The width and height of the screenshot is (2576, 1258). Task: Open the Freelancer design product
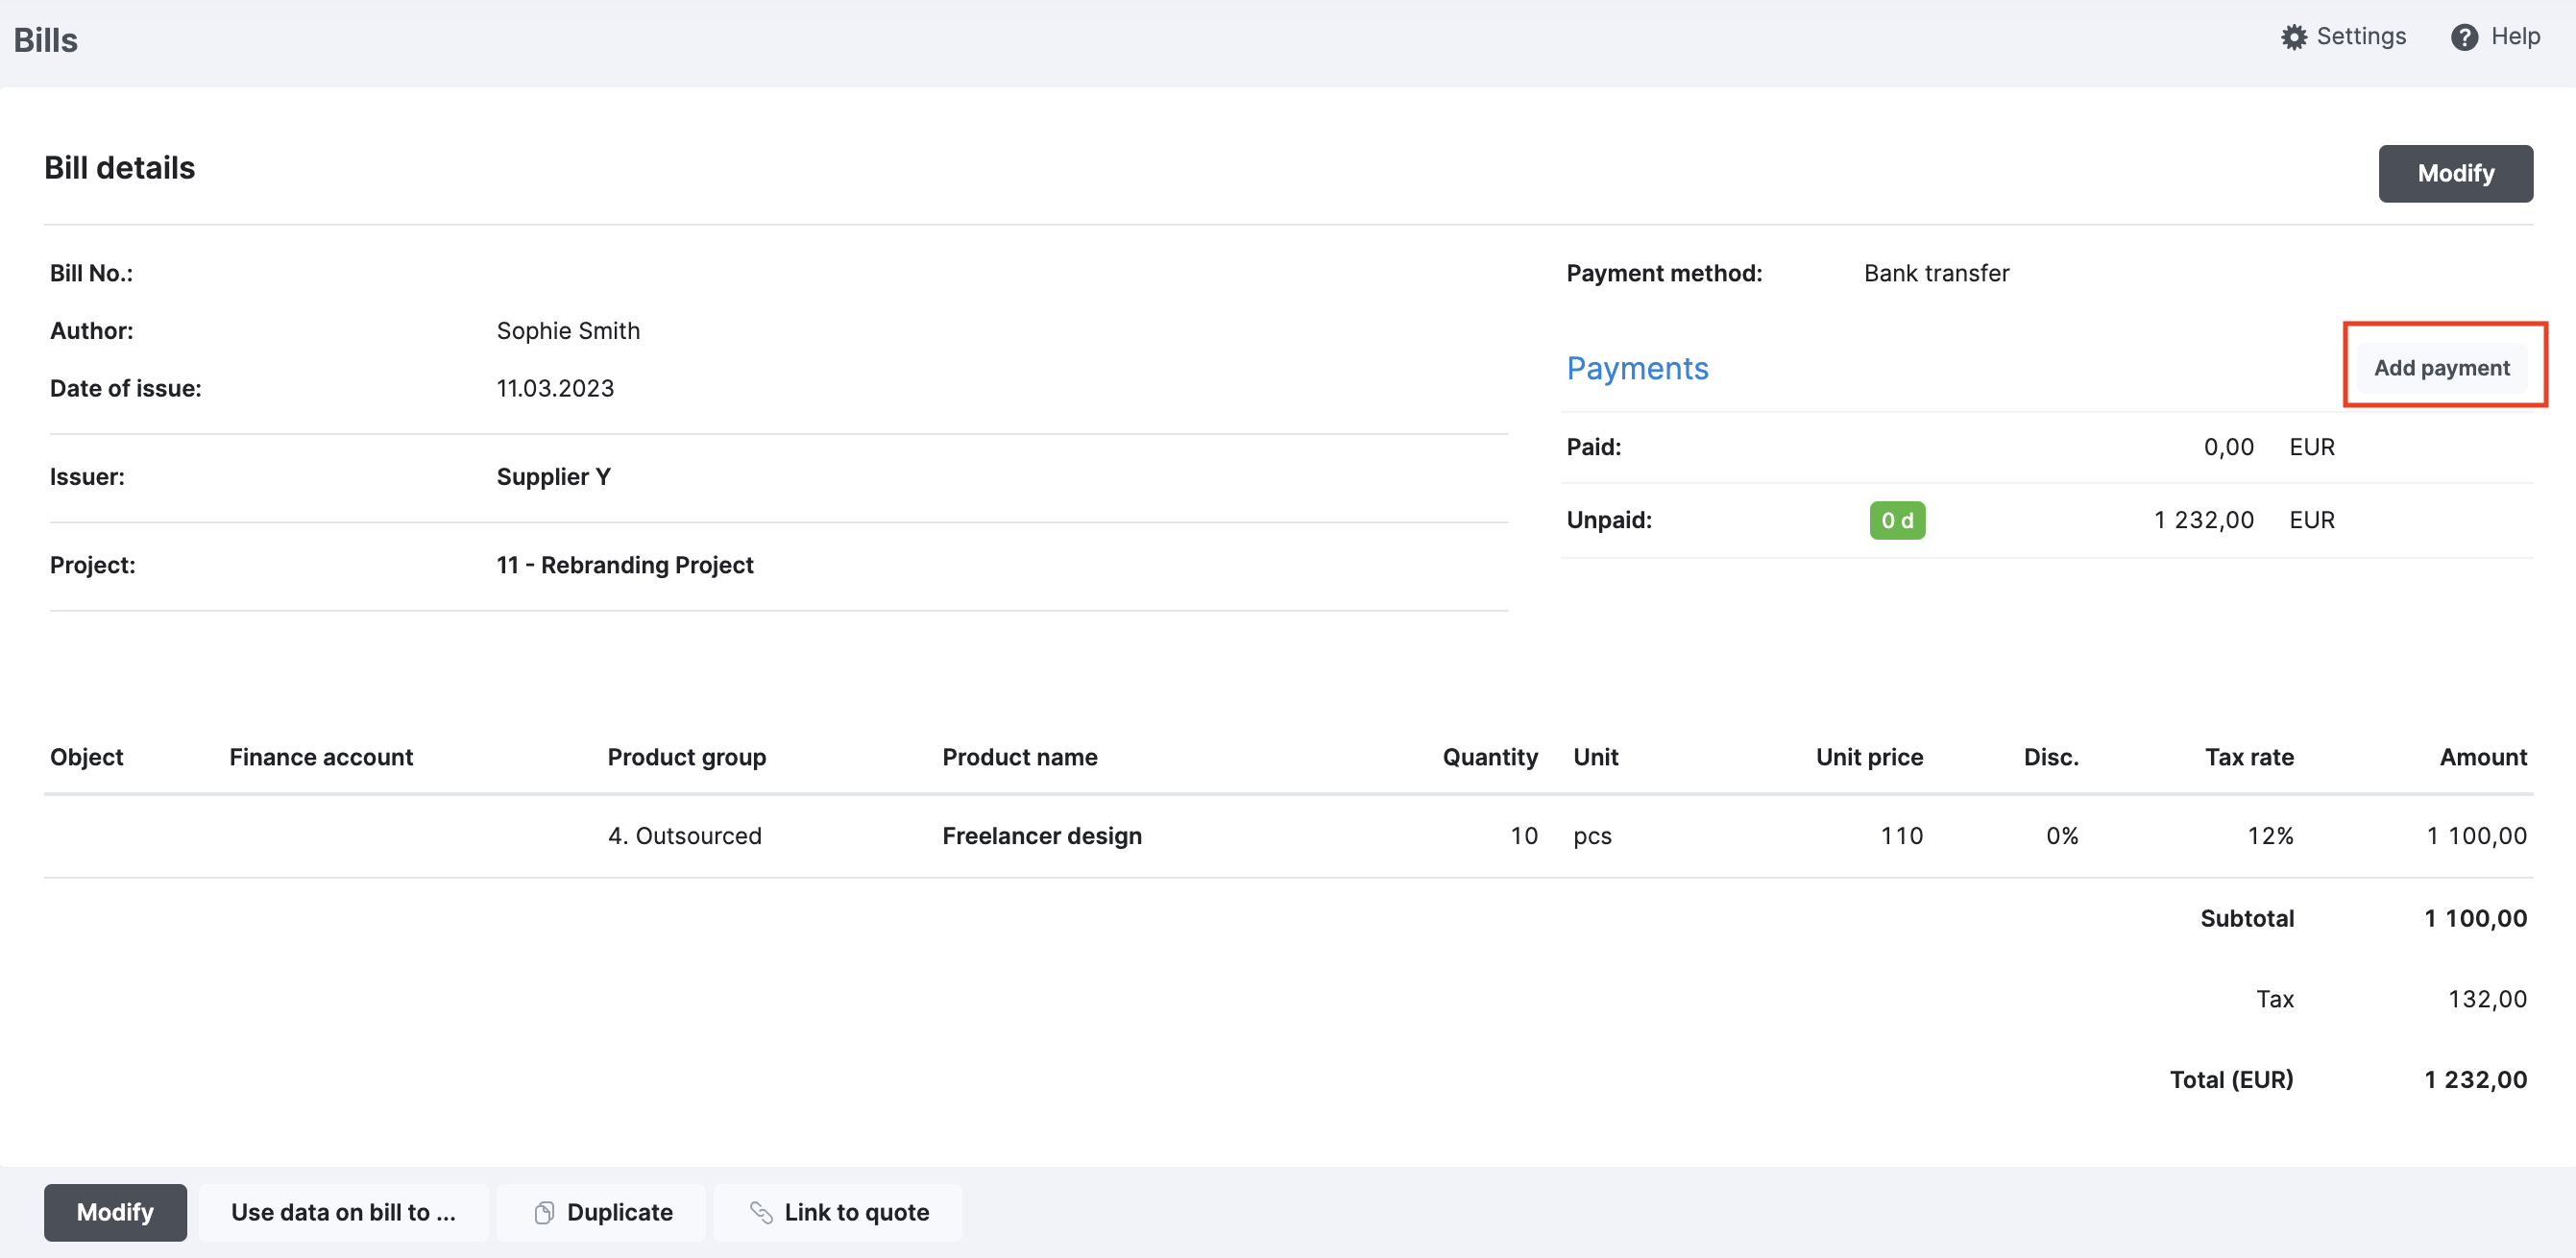pos(1042,835)
